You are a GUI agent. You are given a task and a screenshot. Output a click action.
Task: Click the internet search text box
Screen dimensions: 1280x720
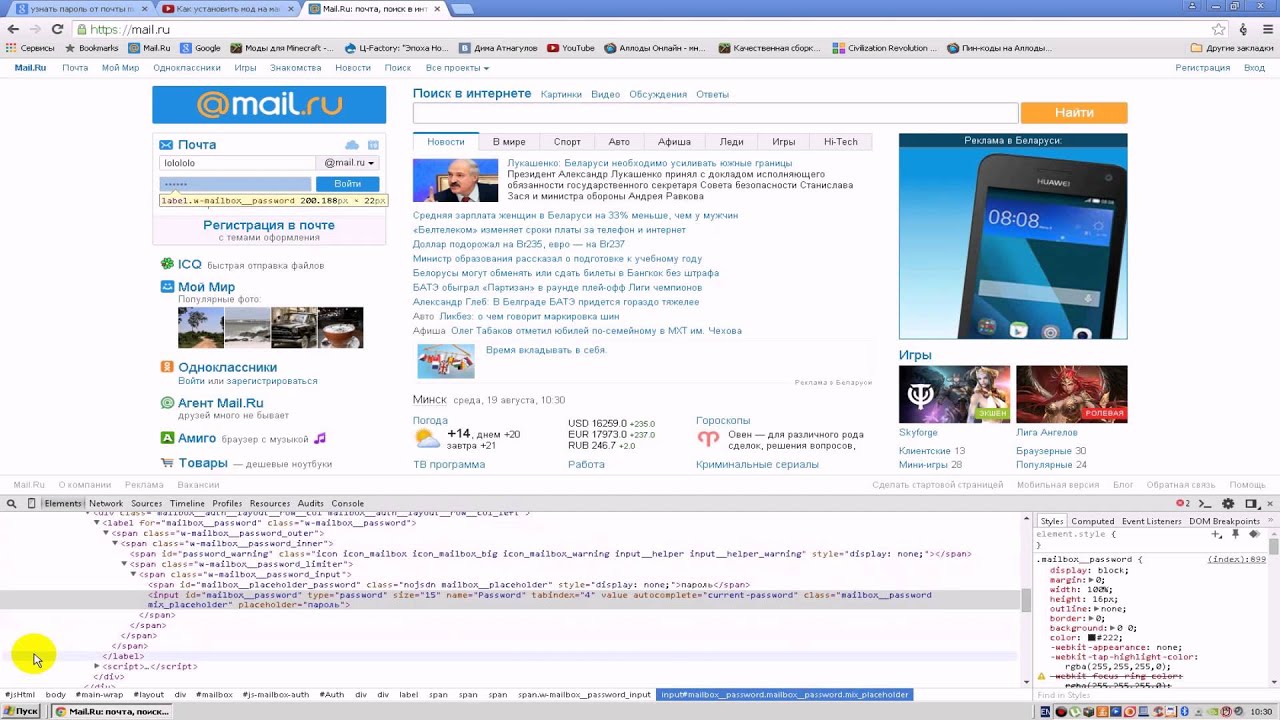click(x=715, y=113)
